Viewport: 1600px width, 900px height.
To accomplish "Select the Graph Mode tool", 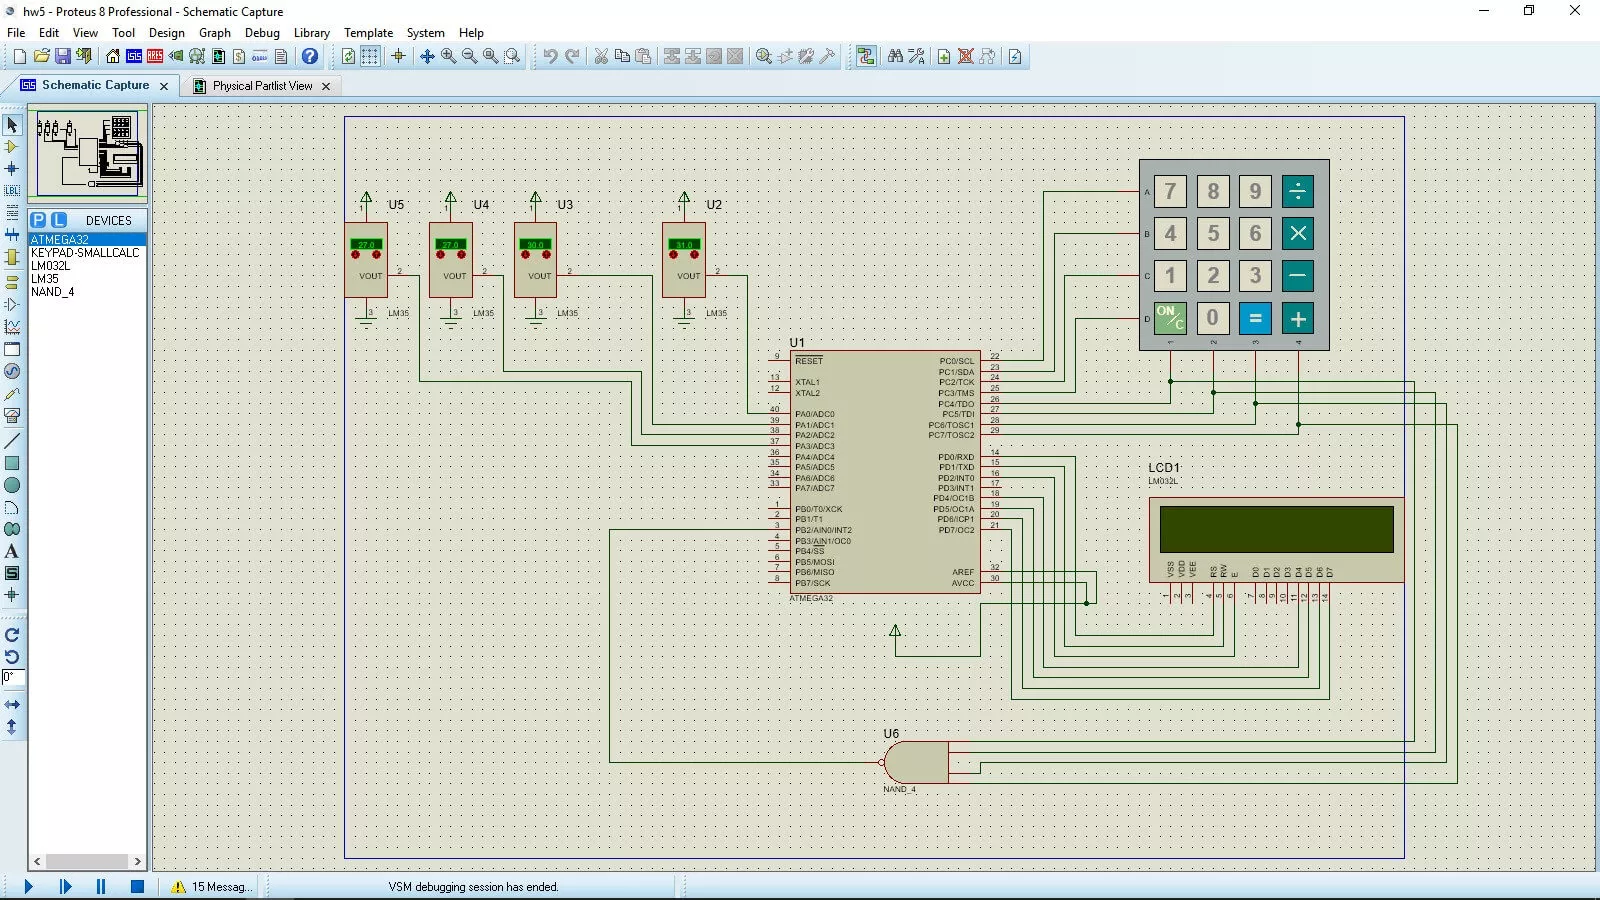I will (x=12, y=327).
